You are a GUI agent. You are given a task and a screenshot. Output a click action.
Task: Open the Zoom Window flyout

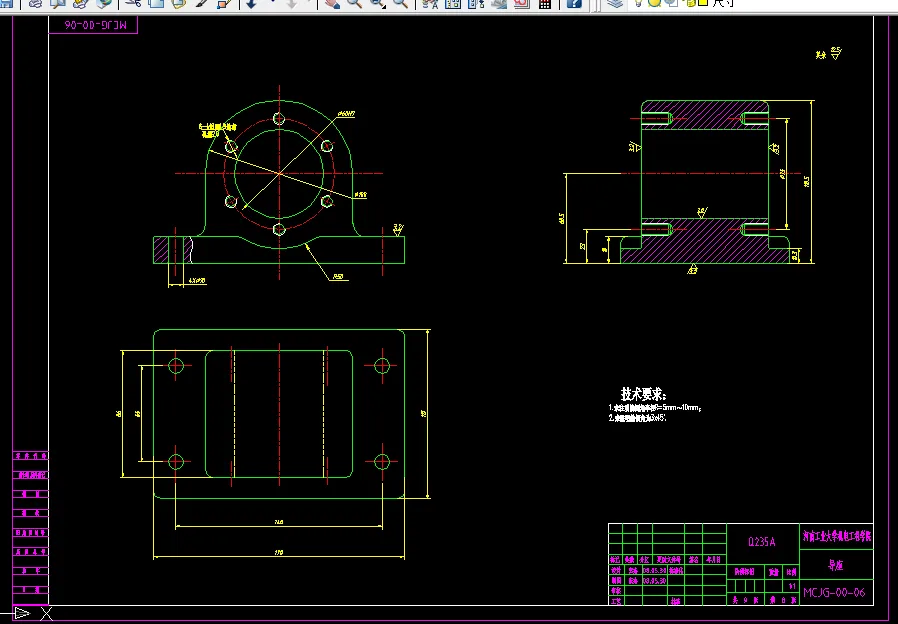coord(378,3)
